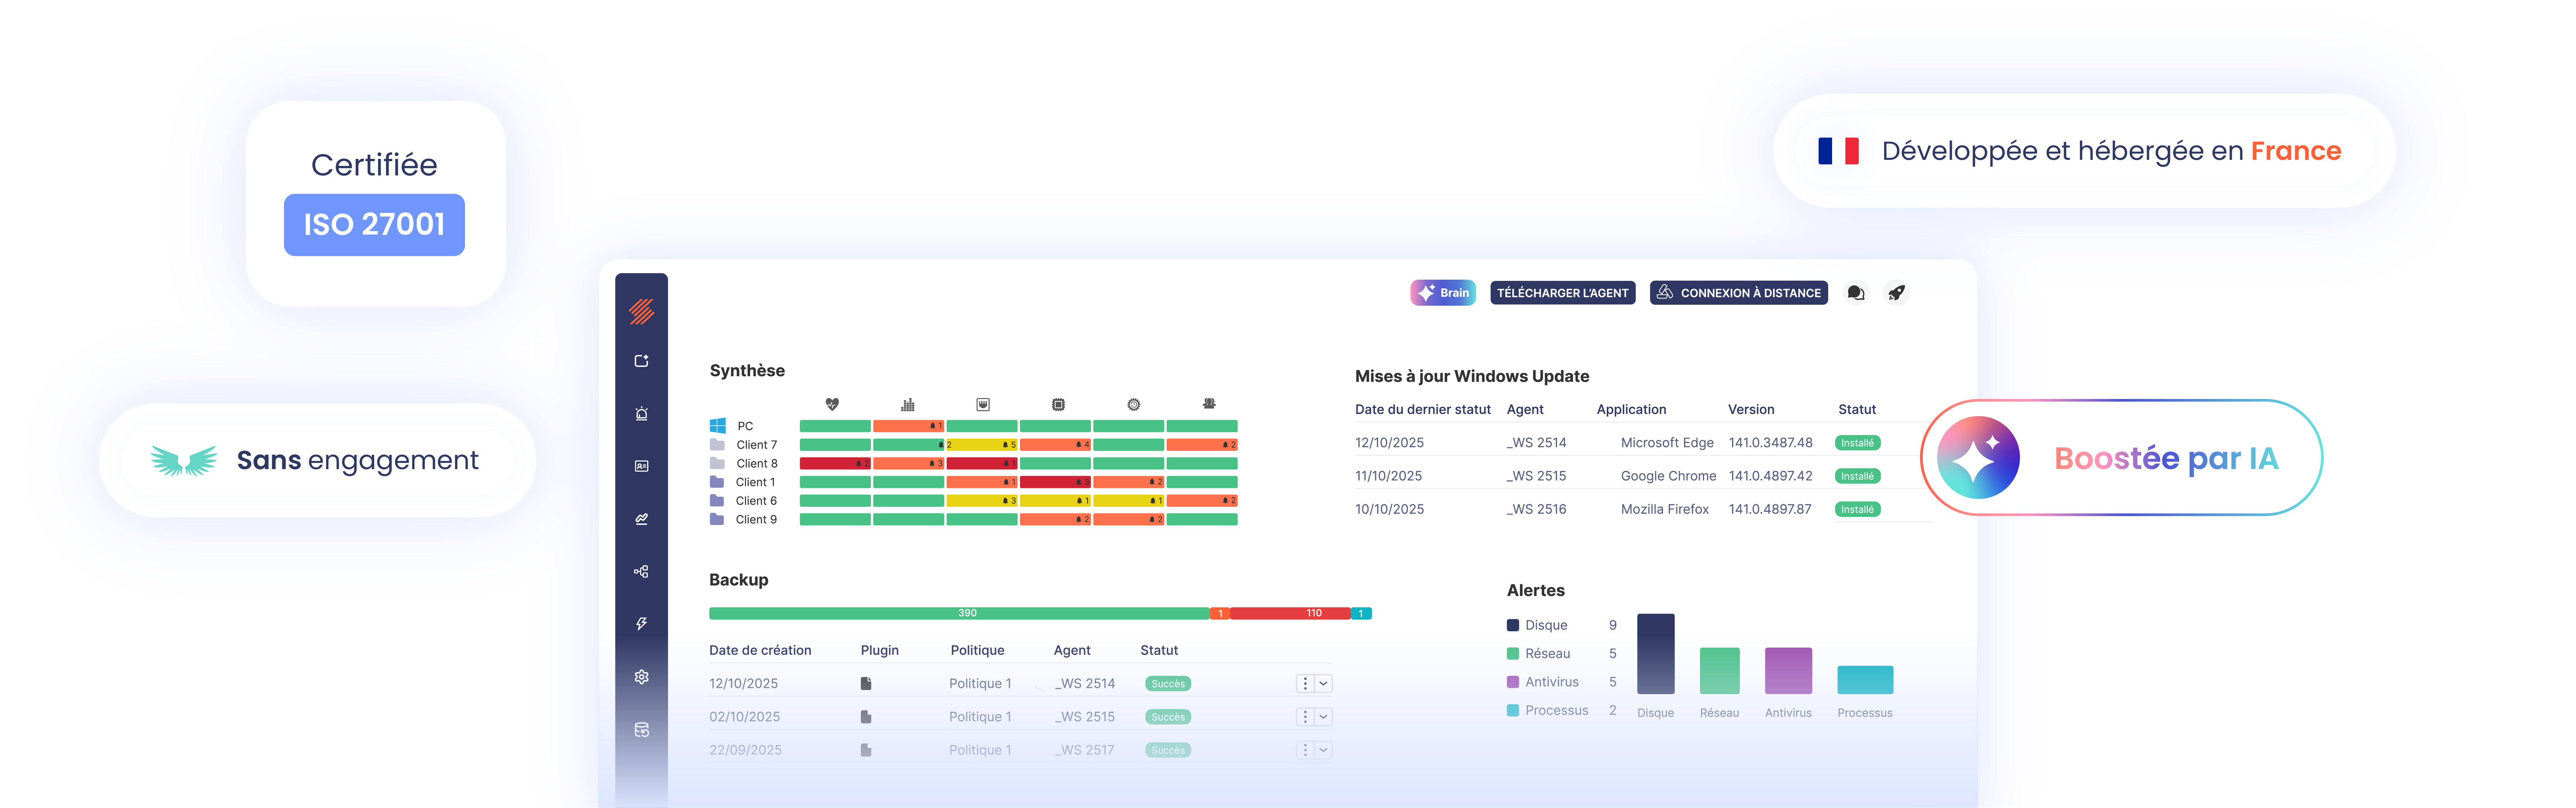
Task: Click the Date de création column header
Action: click(x=760, y=650)
